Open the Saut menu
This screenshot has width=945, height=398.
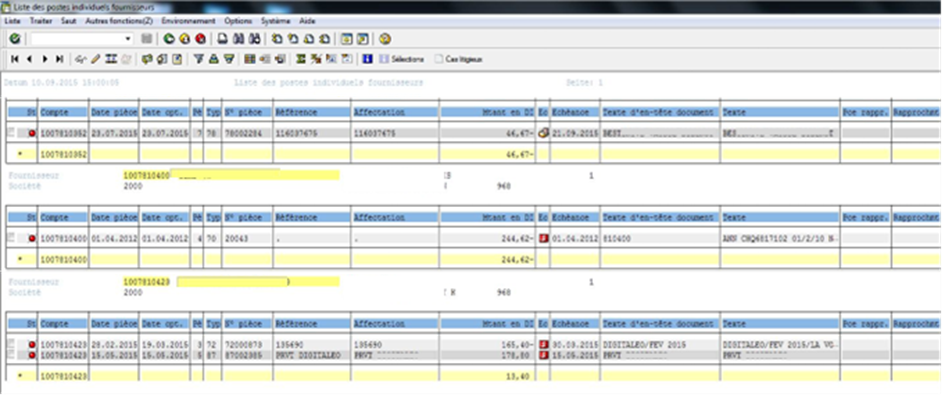click(69, 21)
